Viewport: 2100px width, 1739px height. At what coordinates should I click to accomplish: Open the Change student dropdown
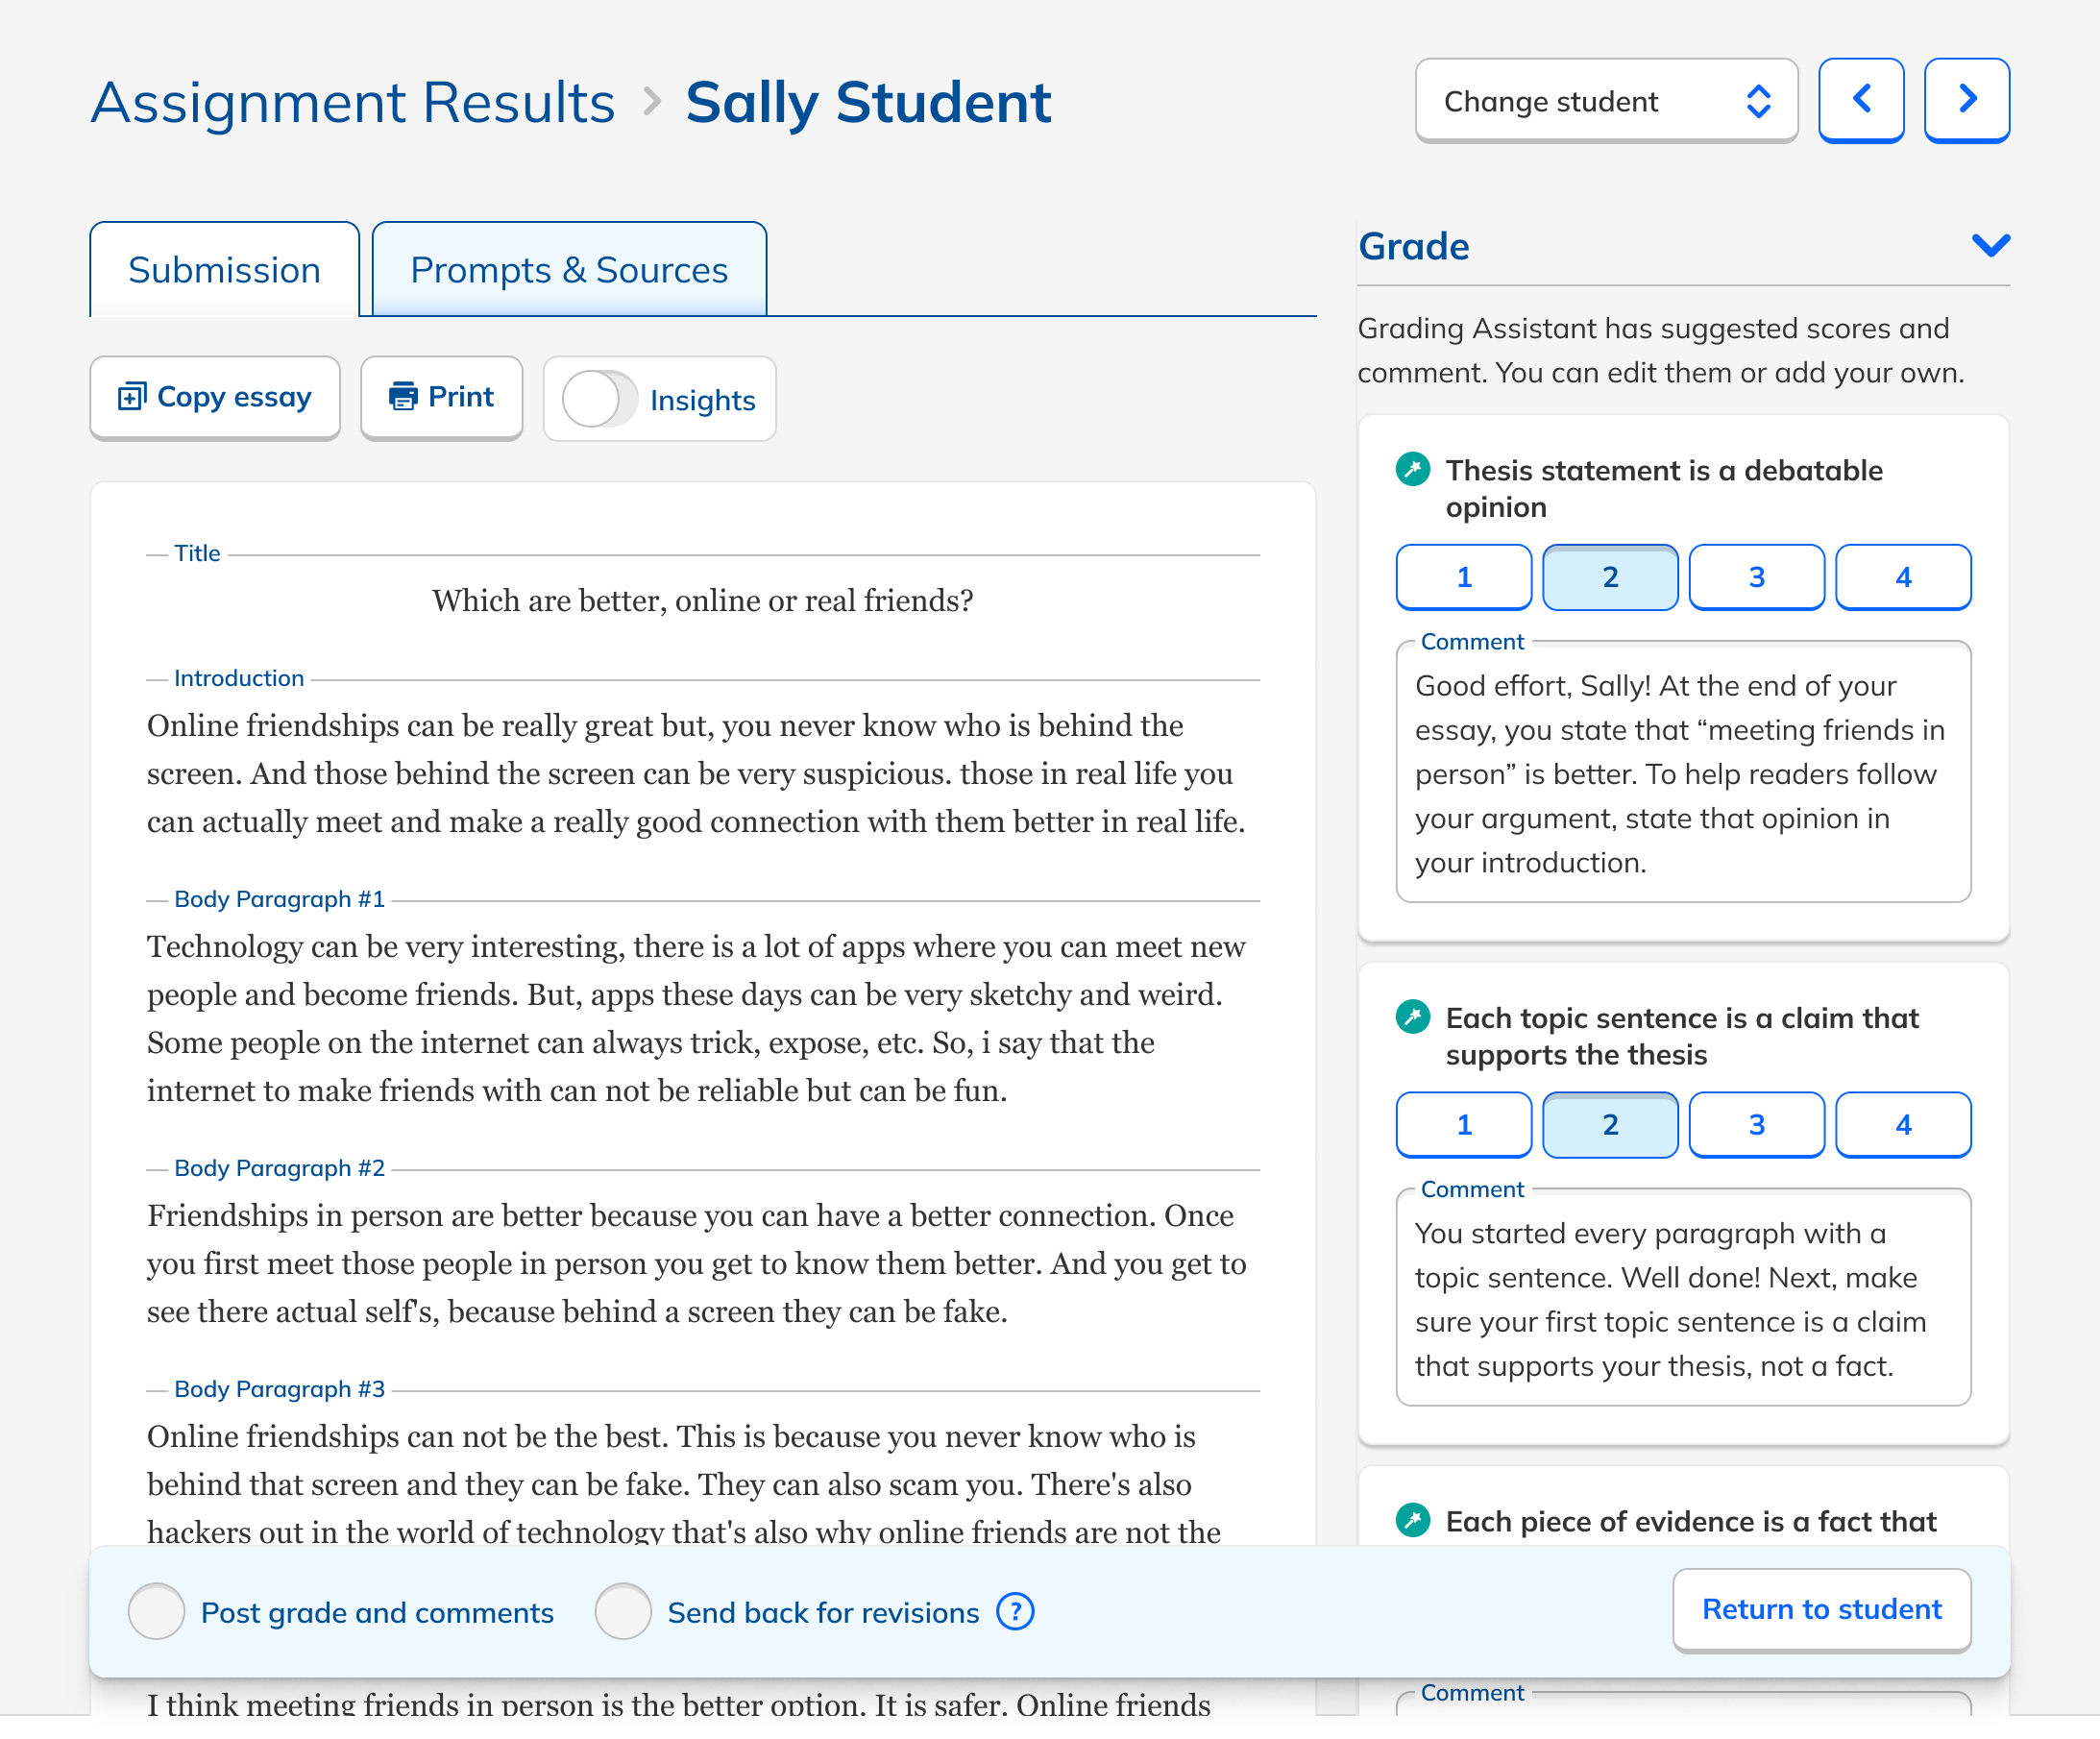1606,101
